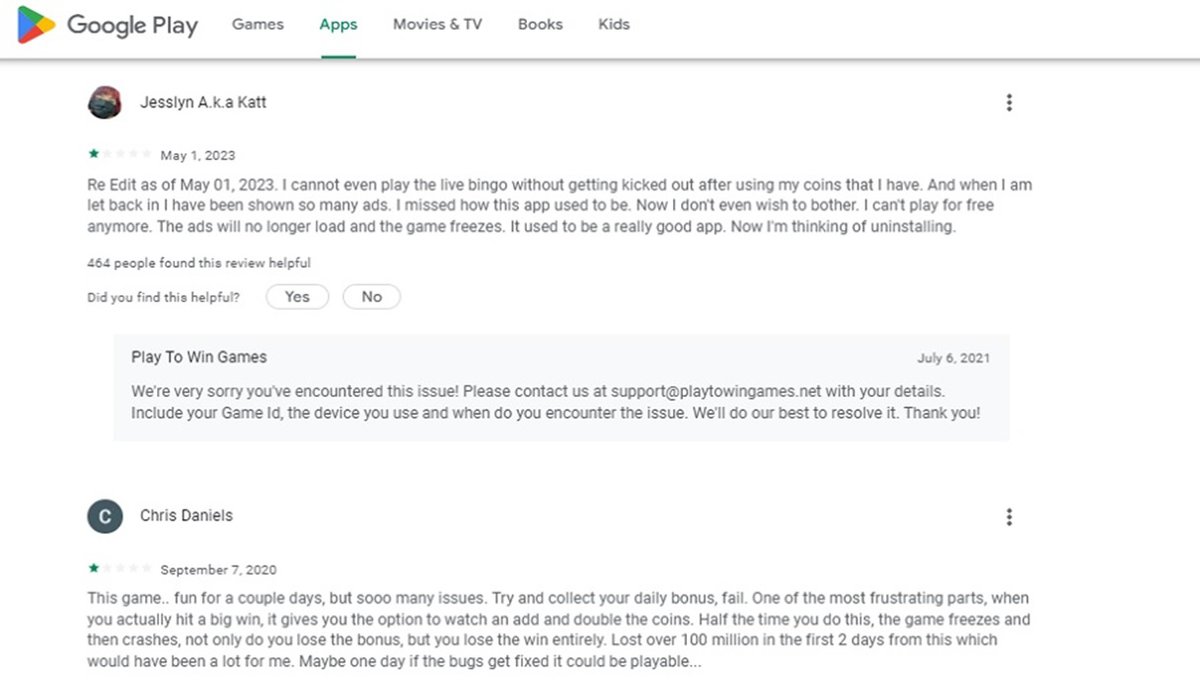Go to the Movies & TV tab
This screenshot has width=1200, height=687.
(437, 24)
